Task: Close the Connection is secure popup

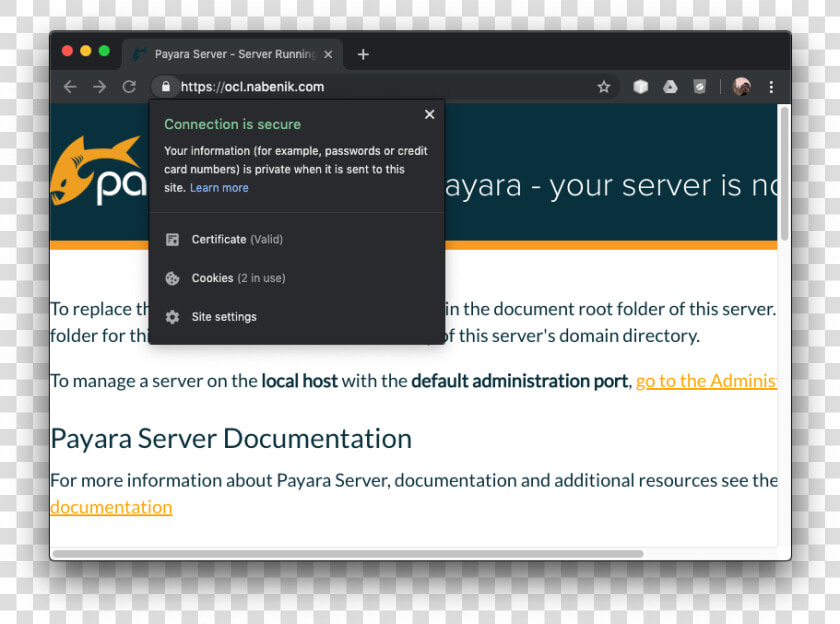Action: pyautogui.click(x=429, y=114)
